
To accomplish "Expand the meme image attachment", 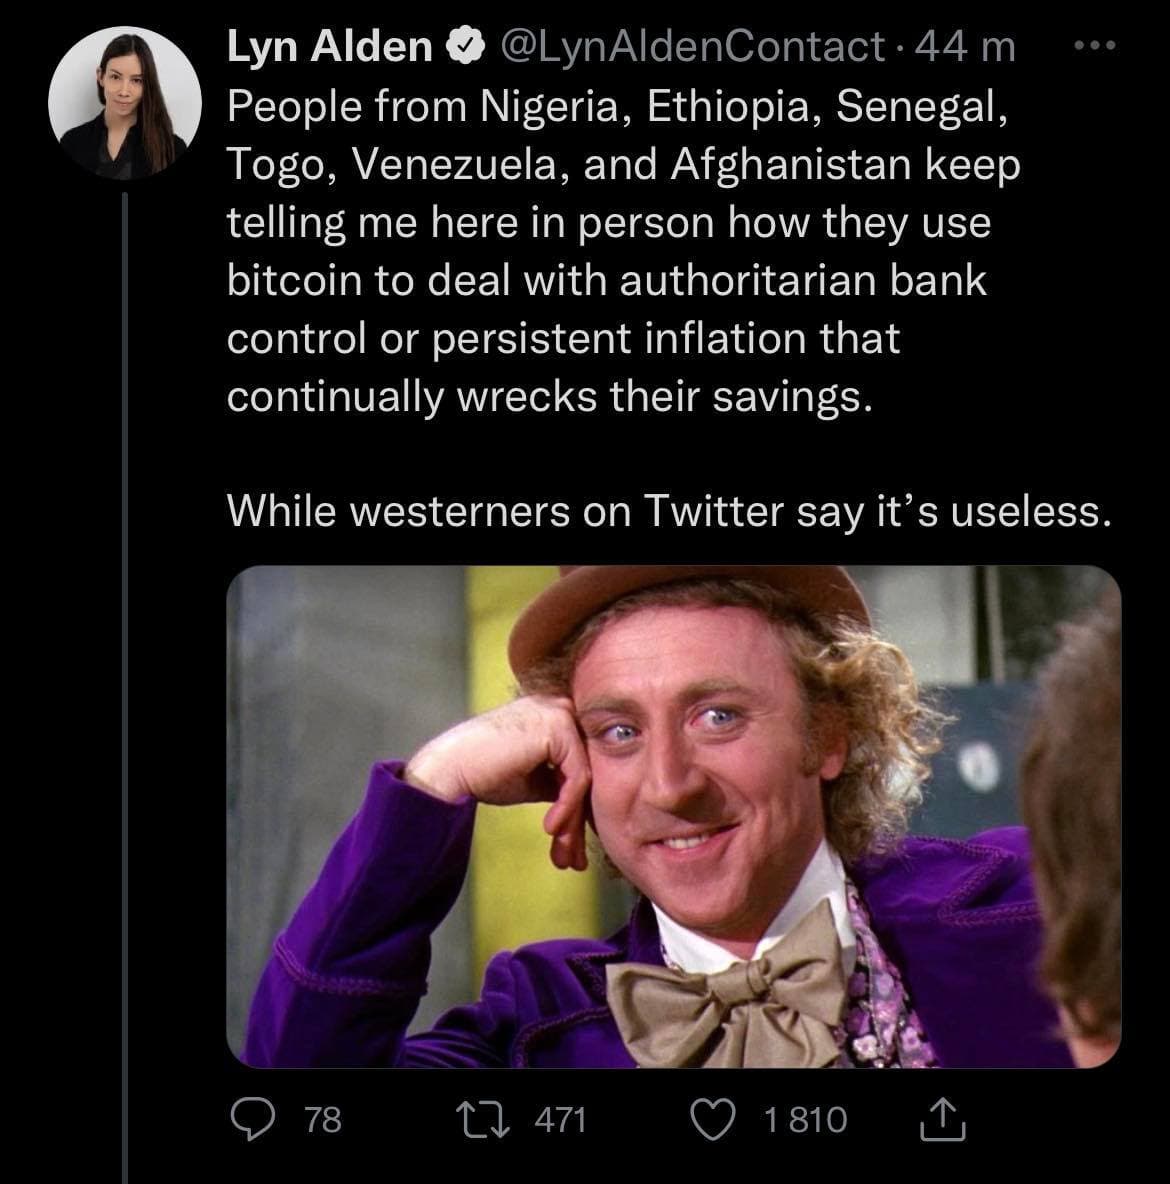I will (673, 816).
